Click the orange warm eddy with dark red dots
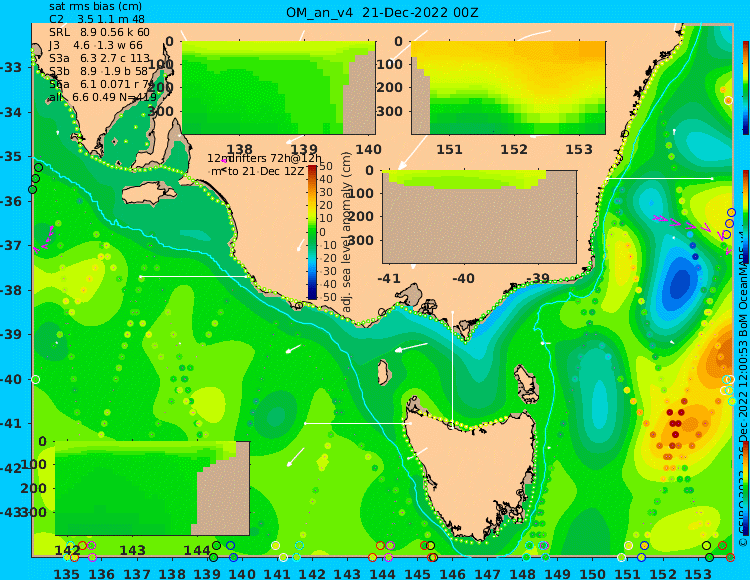Viewport: 750px width, 580px height. (684, 425)
